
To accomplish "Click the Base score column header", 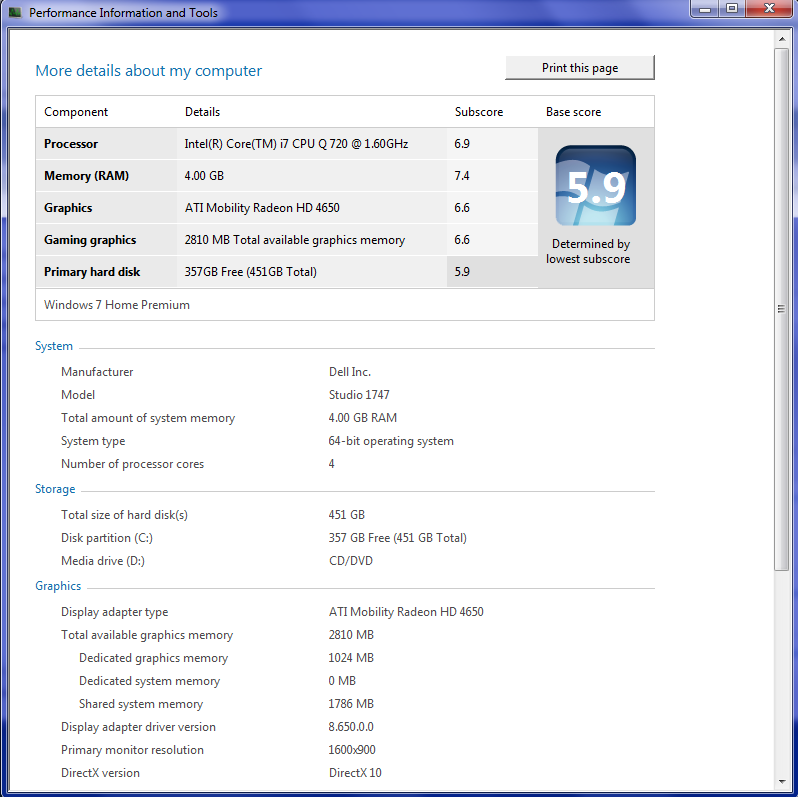I will (574, 112).
